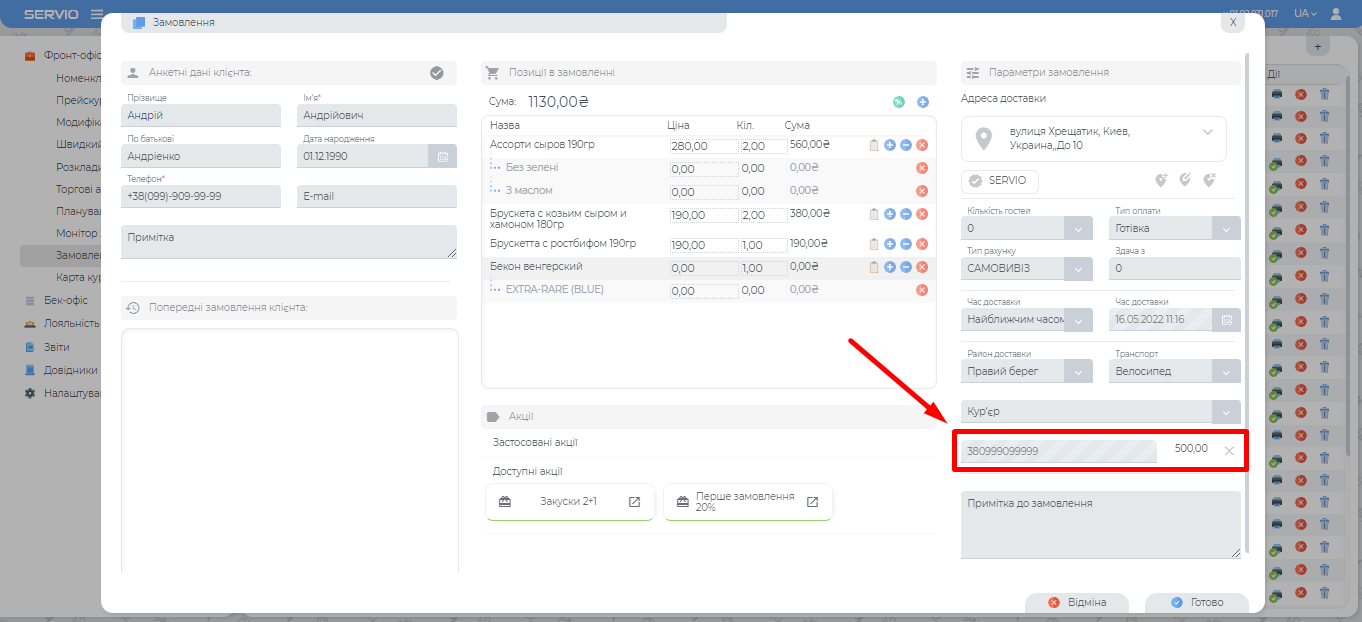
Task: Expand the delivery address dropdown
Action: coord(1207,132)
